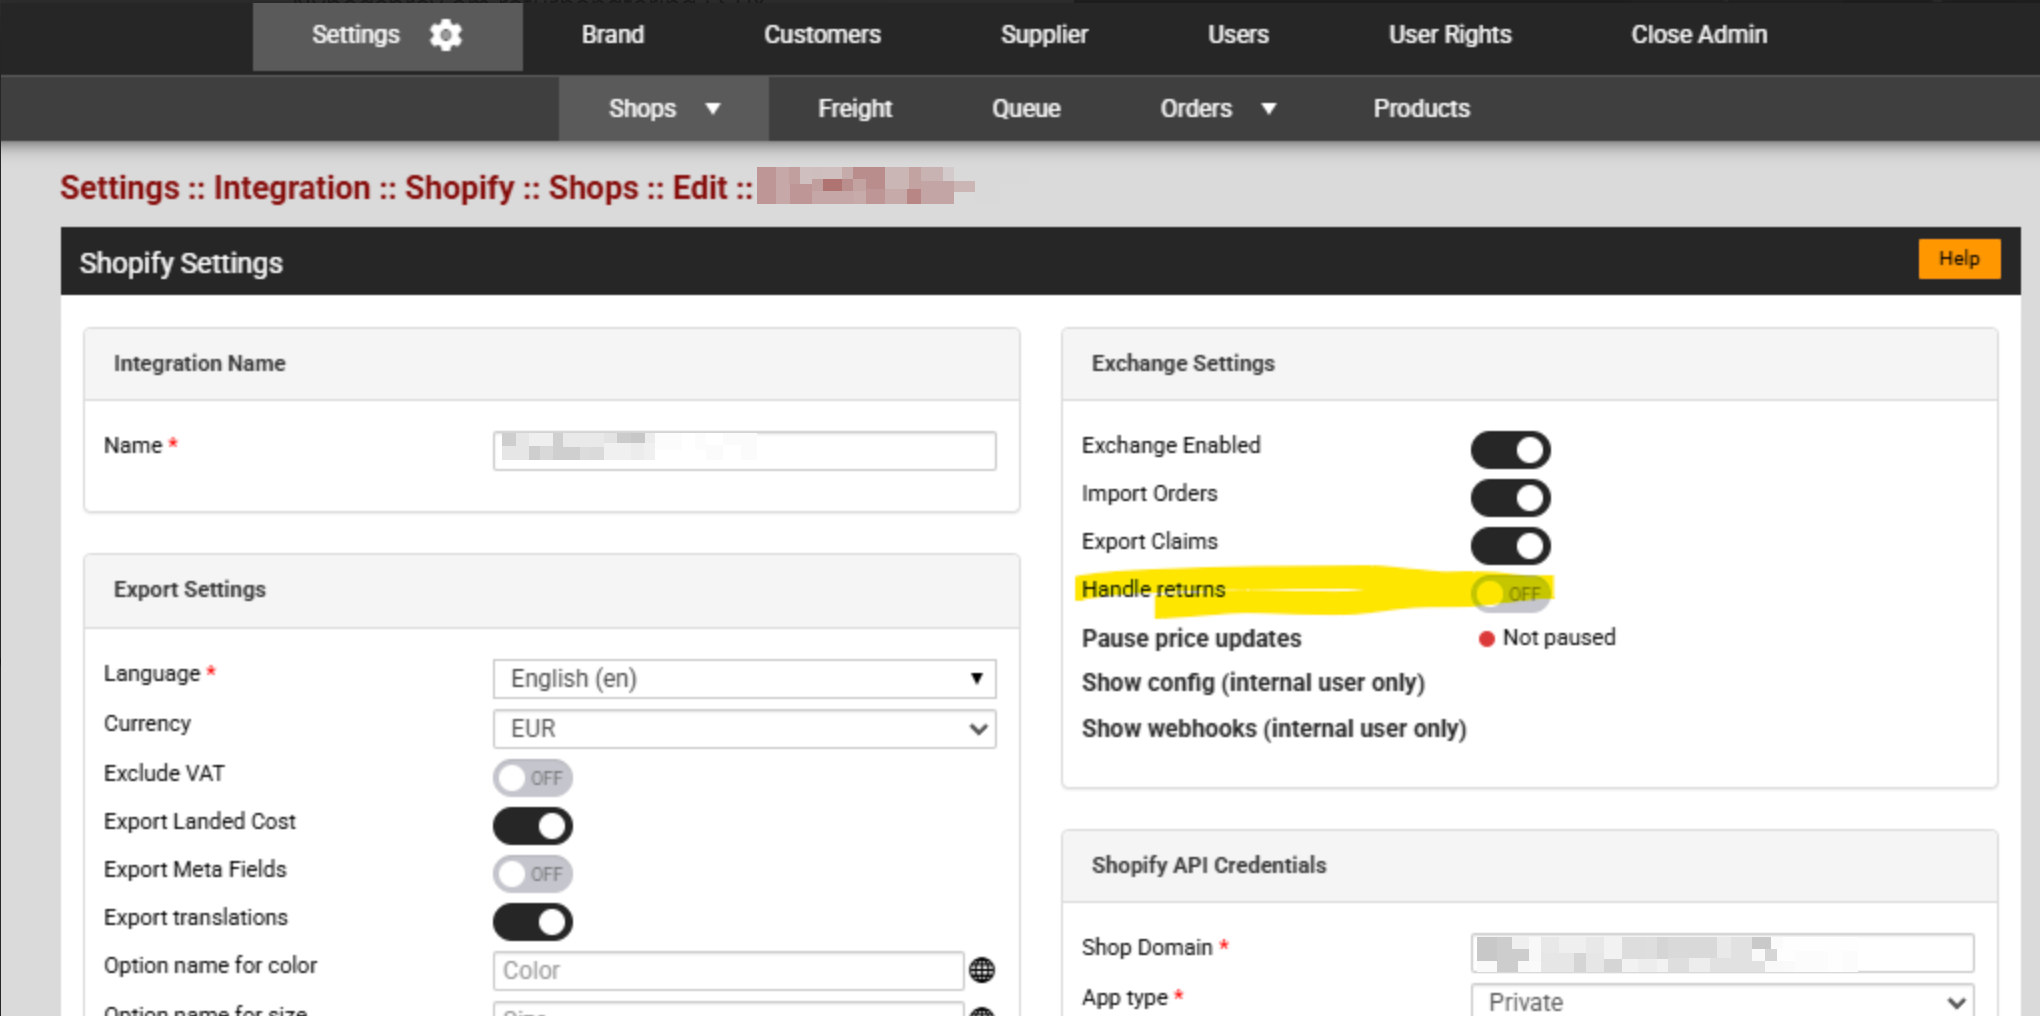Toggle Export translations switch
Viewport: 2040px width, 1016px height.
point(532,922)
